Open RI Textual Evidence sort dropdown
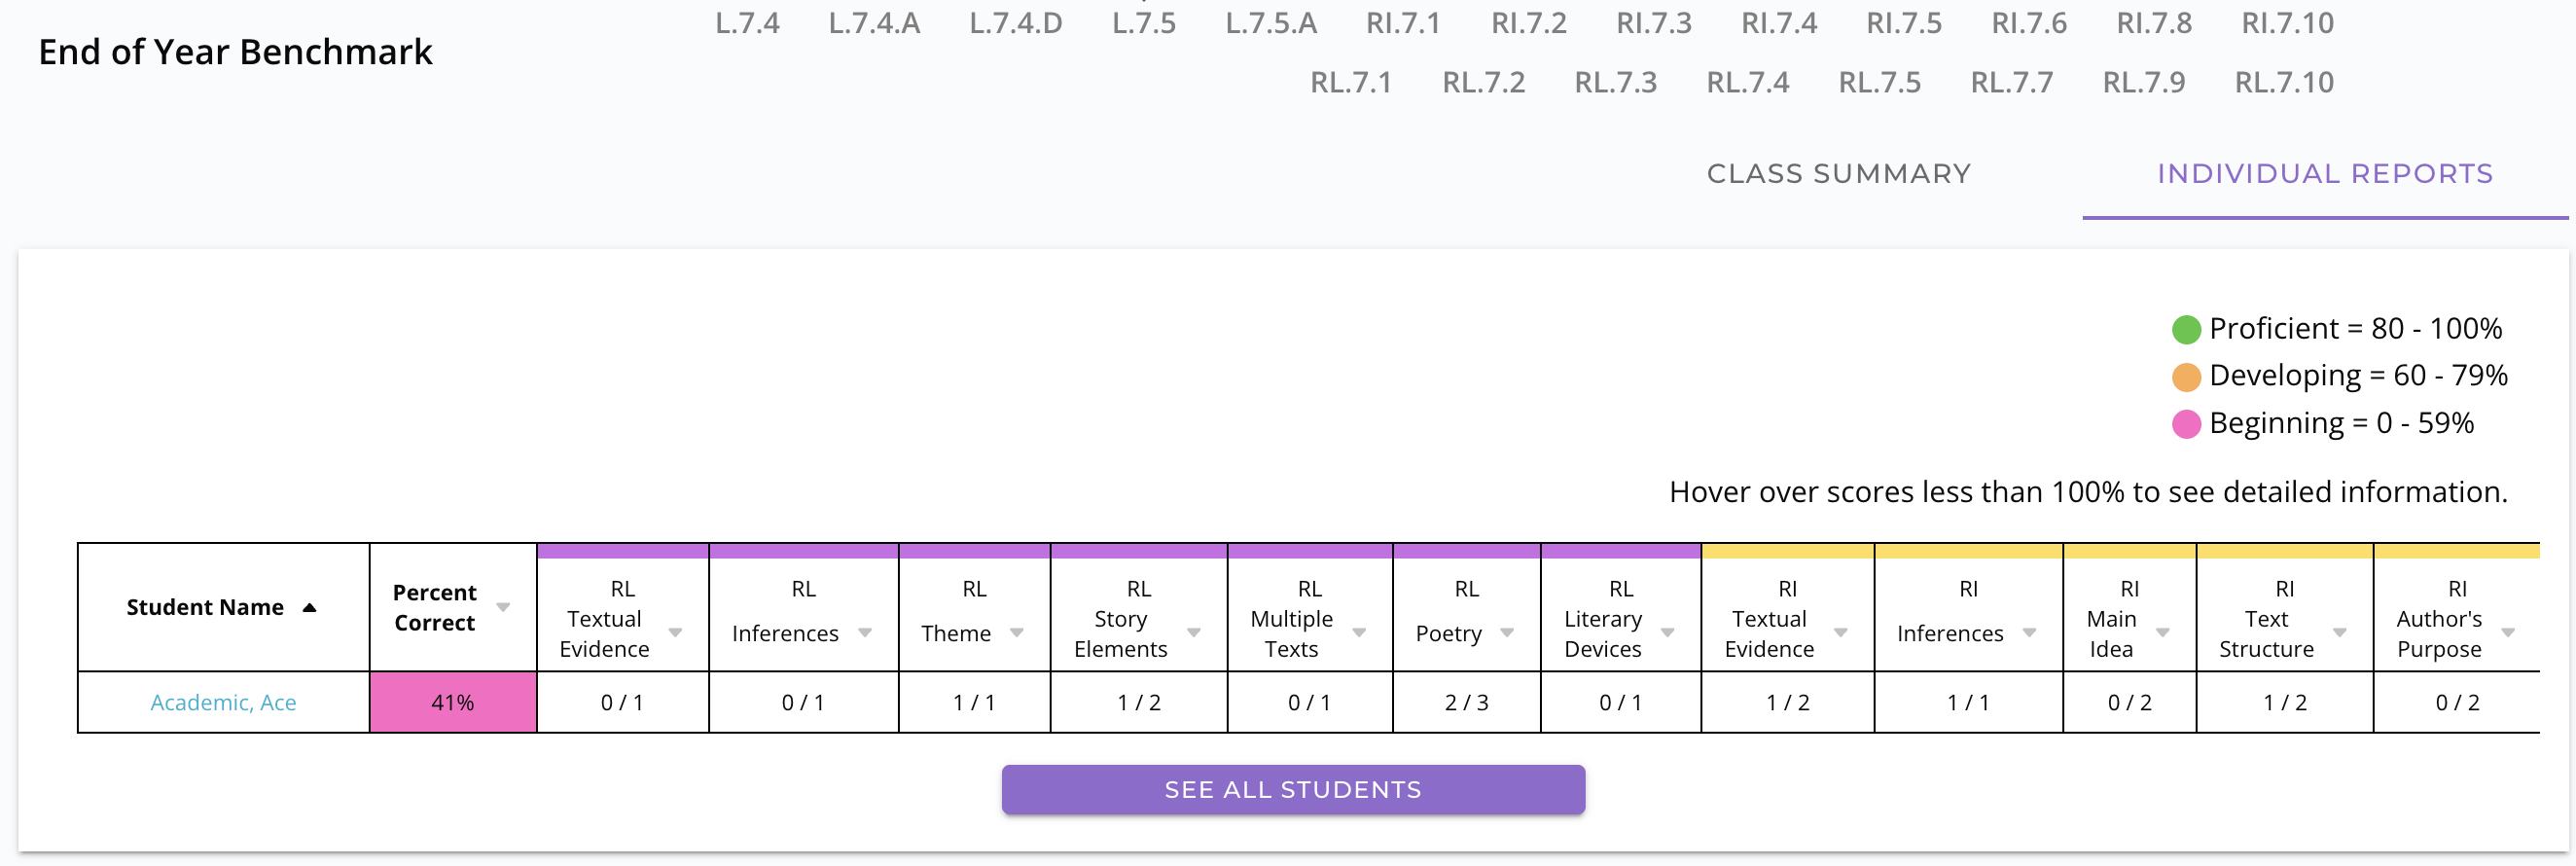Image resolution: width=2576 pixels, height=866 pixels. click(1840, 633)
